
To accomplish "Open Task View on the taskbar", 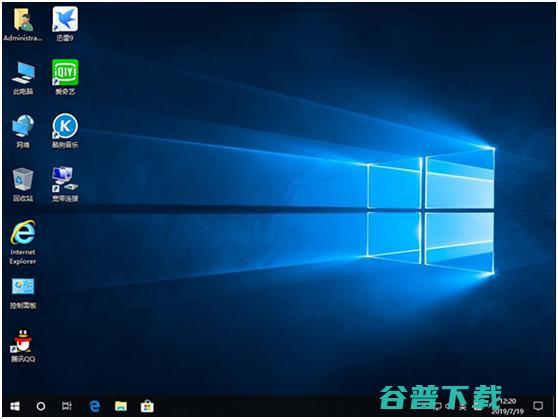I will pyautogui.click(x=67, y=406).
